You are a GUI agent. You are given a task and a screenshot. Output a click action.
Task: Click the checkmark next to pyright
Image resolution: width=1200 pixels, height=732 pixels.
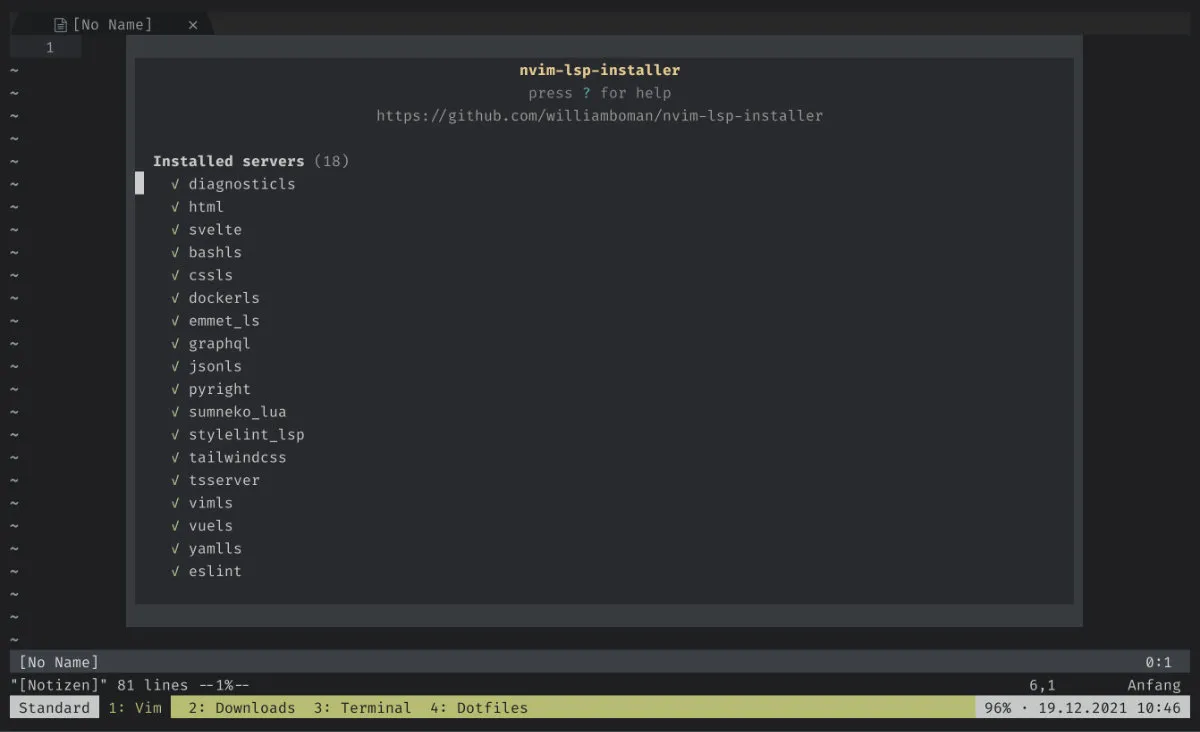point(175,389)
